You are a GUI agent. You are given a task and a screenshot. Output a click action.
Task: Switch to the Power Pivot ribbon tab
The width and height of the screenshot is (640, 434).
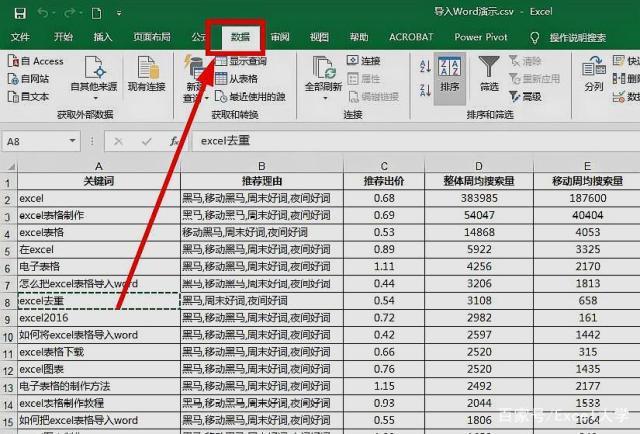coord(481,37)
